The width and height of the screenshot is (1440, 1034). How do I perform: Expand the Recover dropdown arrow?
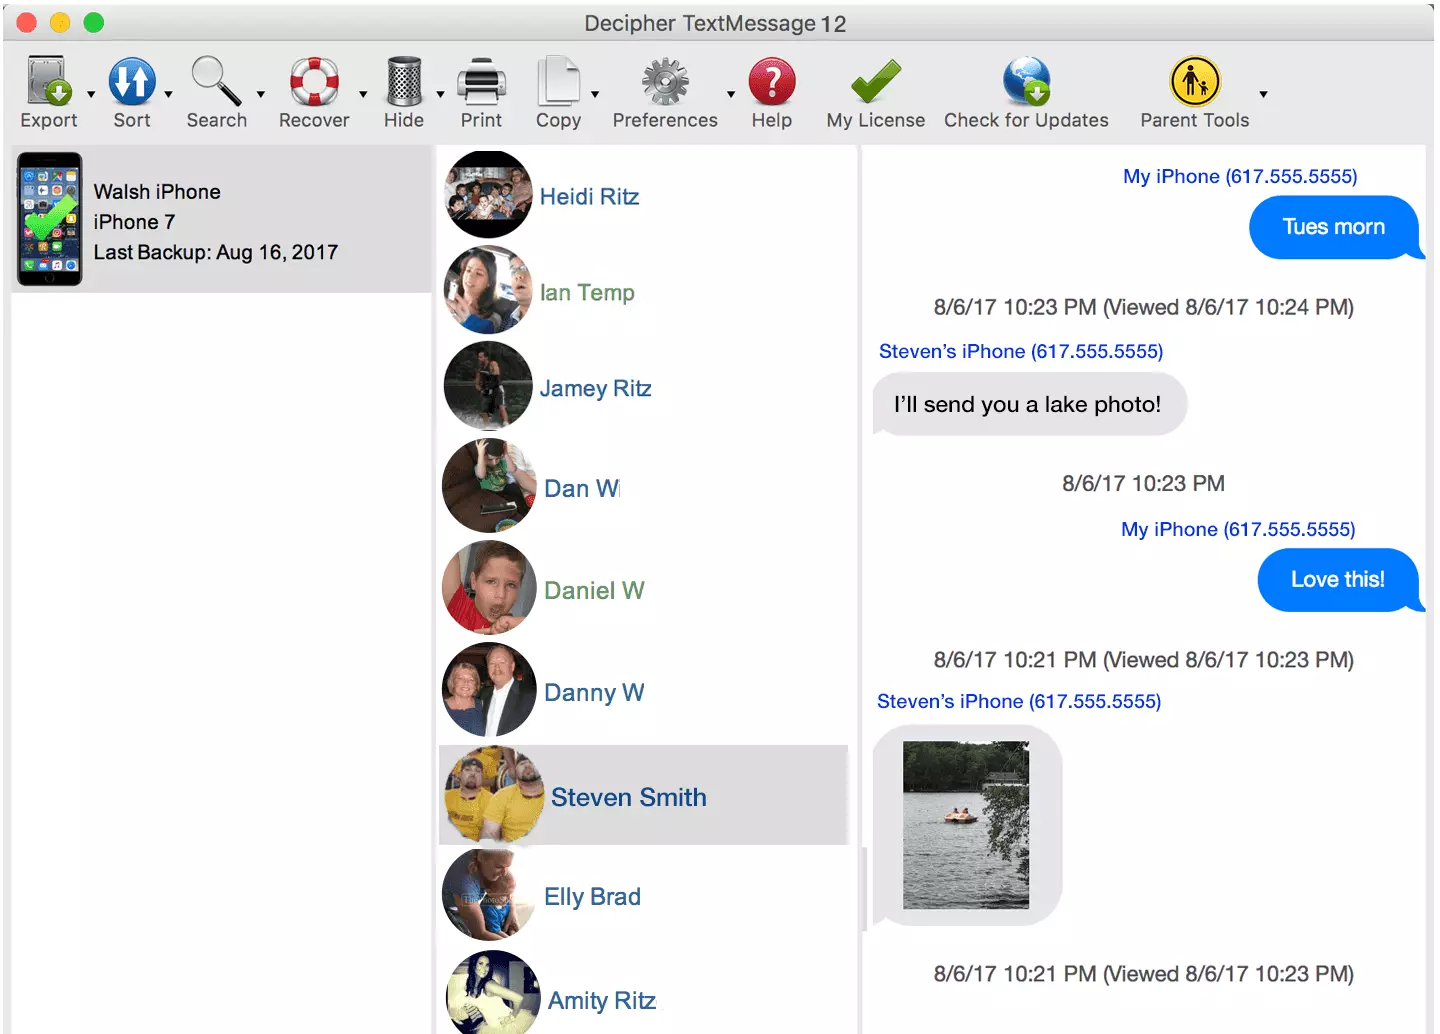[x=363, y=94]
